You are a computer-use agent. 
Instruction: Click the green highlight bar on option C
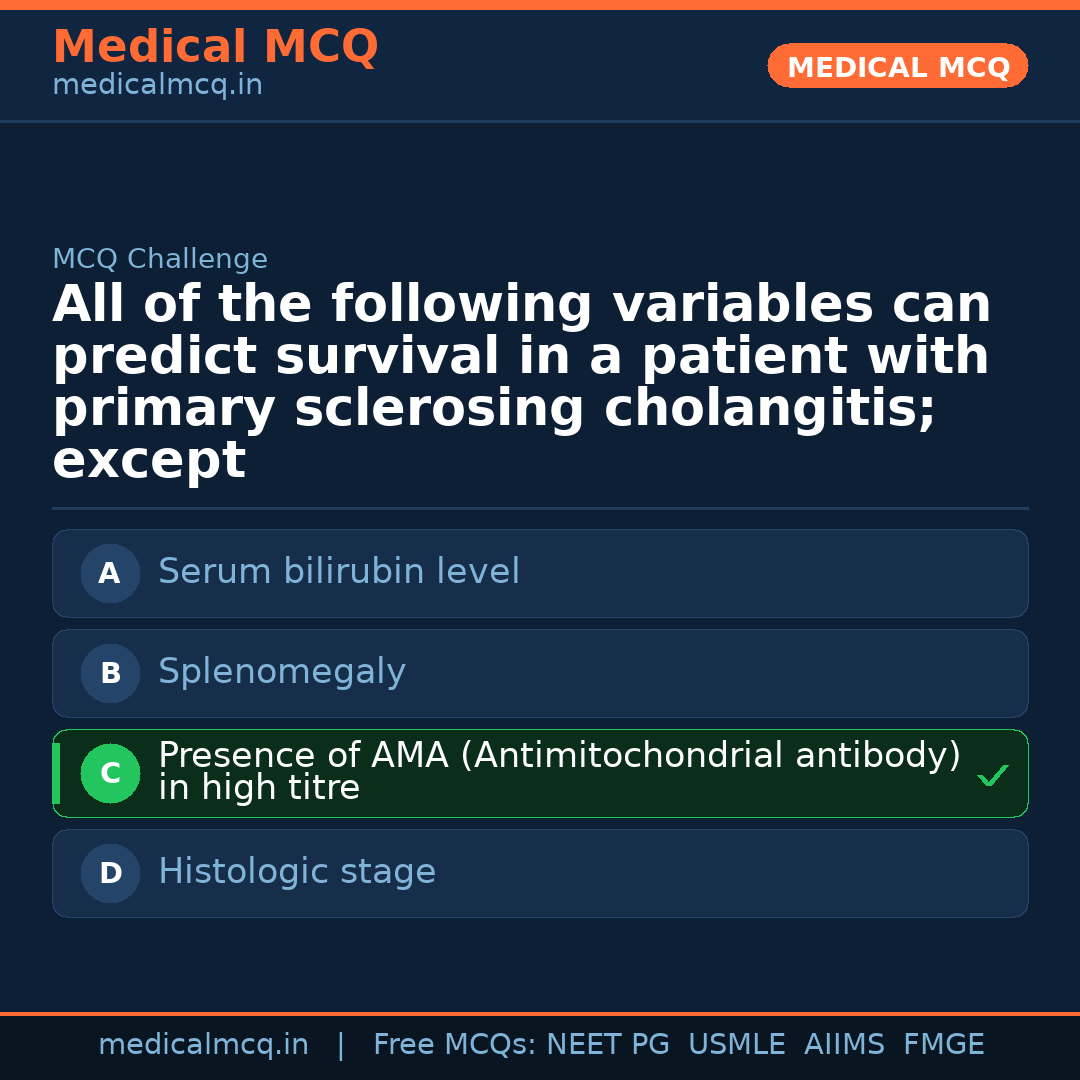pos(56,773)
